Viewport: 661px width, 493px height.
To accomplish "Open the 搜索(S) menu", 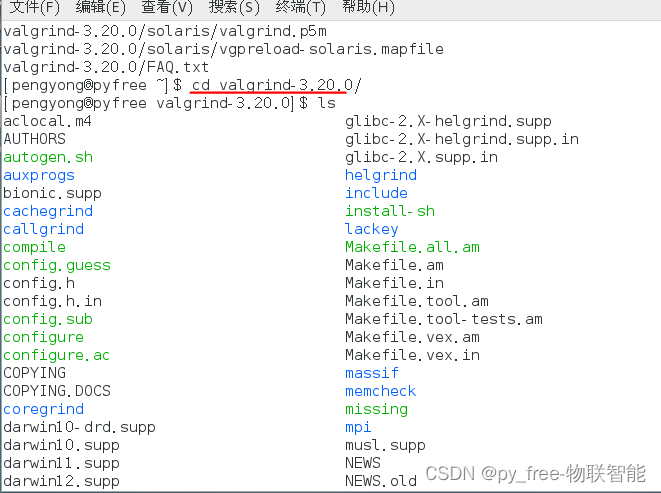I will pos(235,8).
